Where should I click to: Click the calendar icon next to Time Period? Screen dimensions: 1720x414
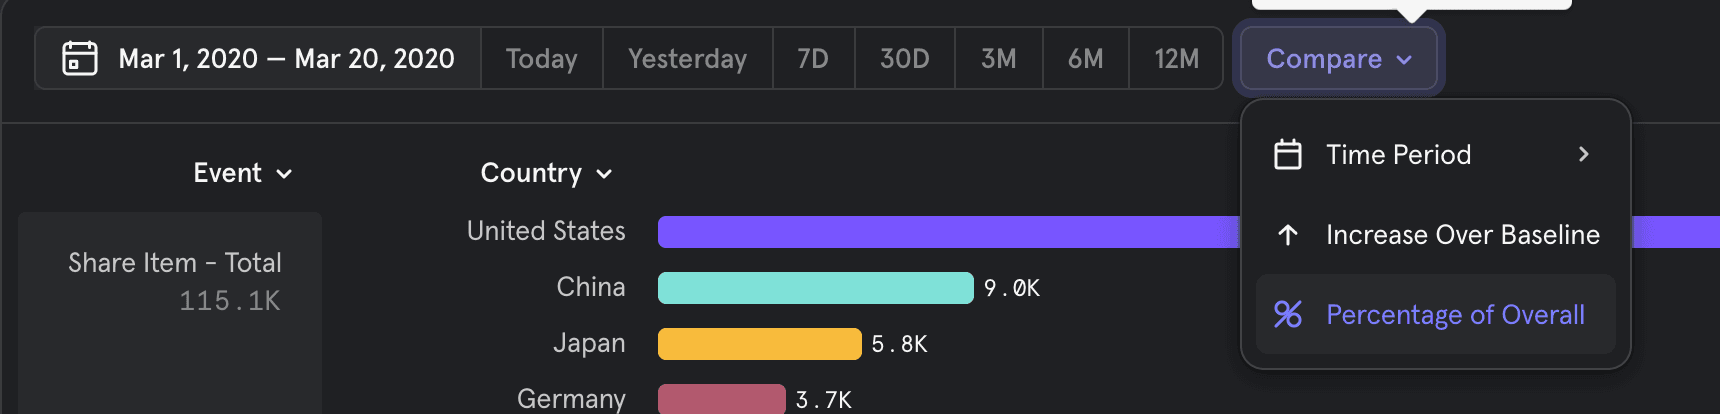[1288, 155]
